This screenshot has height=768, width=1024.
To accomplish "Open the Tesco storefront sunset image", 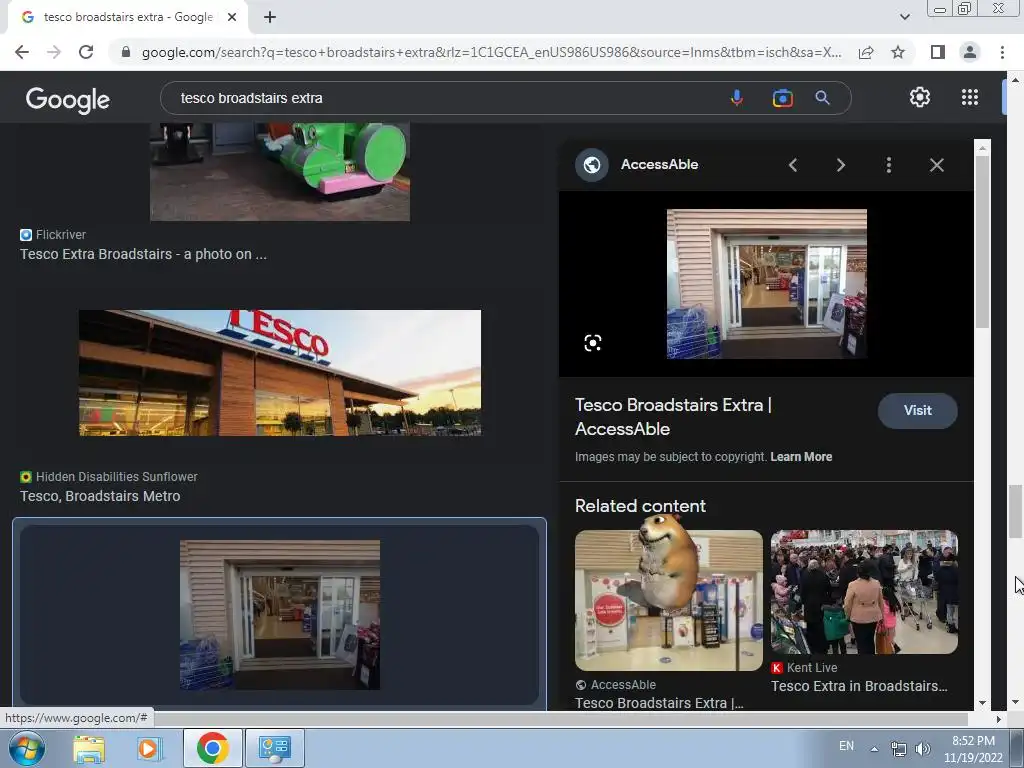I will (x=280, y=373).
